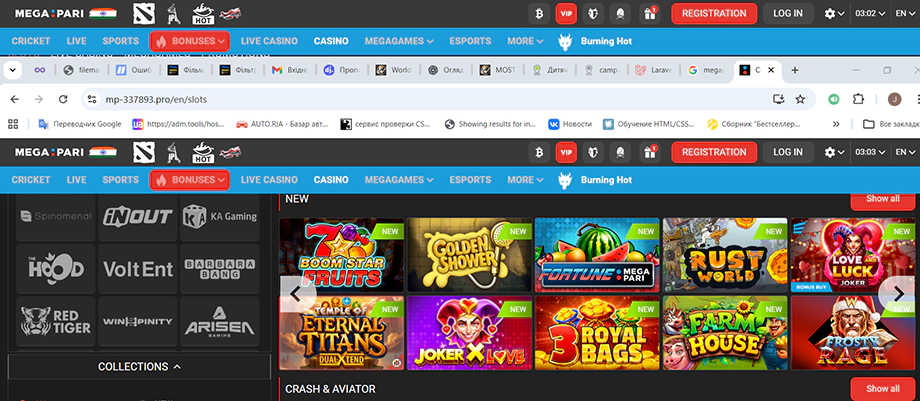The width and height of the screenshot is (920, 401).
Task: Open the Barbara Bang provider tile
Action: 219,269
